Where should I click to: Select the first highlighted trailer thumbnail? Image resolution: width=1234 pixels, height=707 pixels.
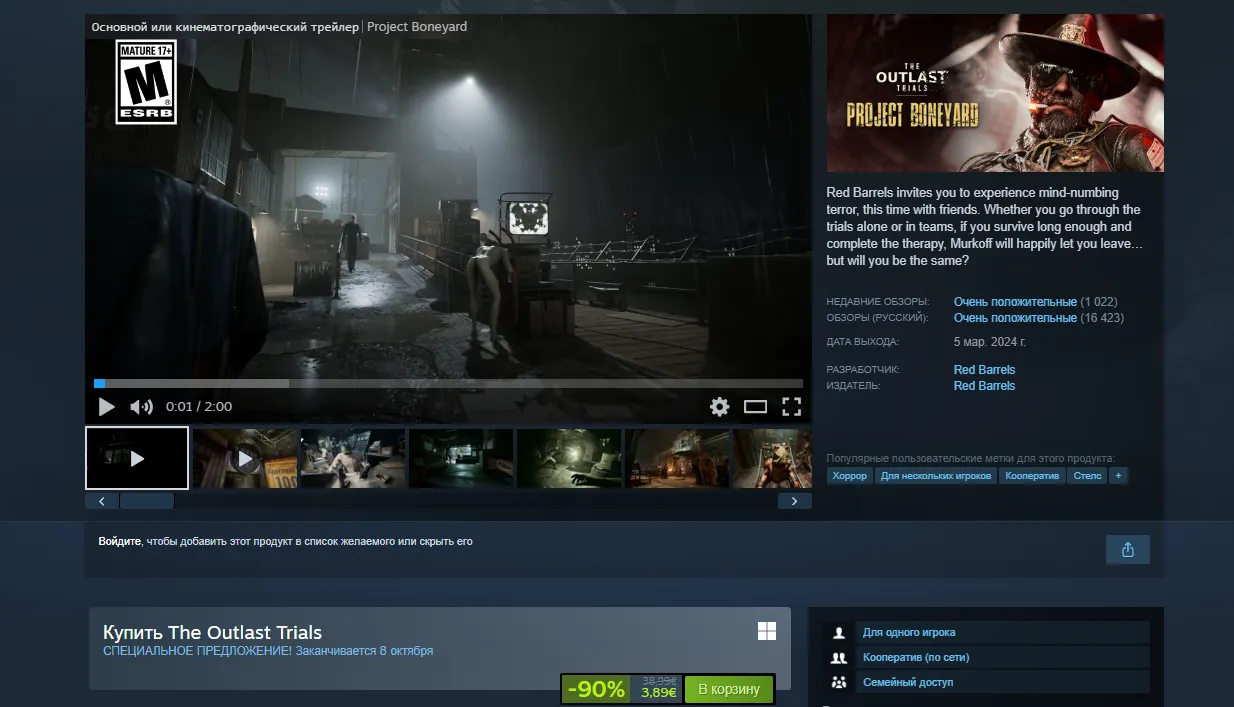[137, 458]
